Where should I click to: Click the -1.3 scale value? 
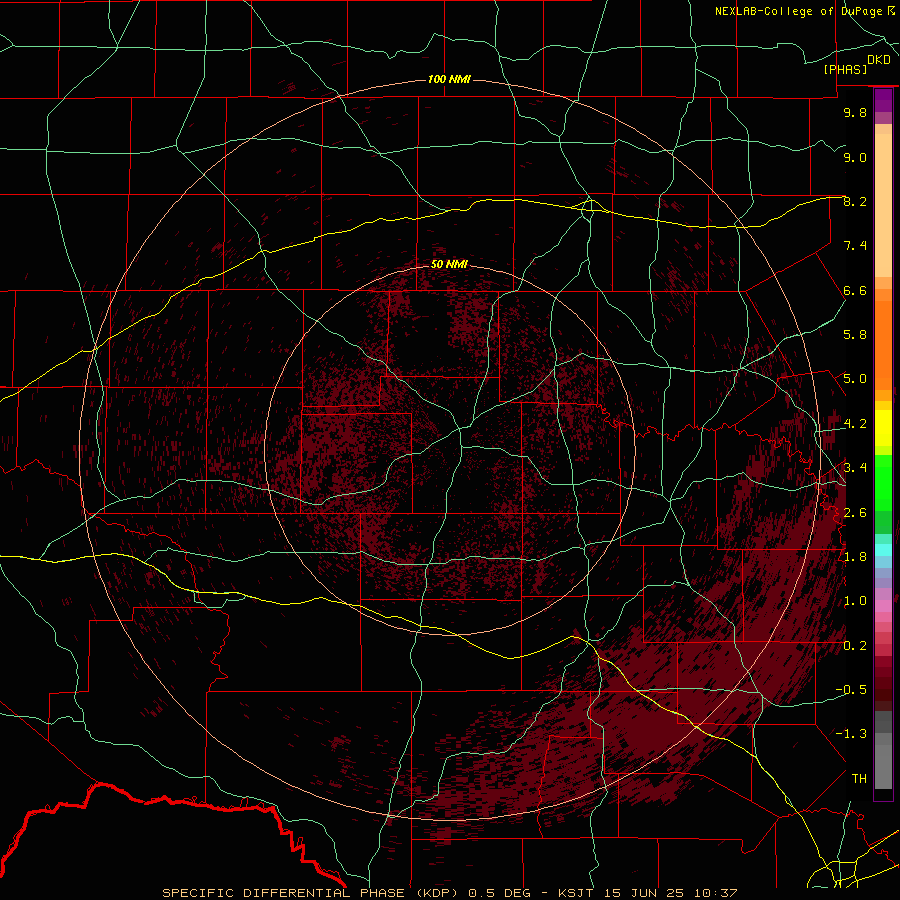pos(851,734)
